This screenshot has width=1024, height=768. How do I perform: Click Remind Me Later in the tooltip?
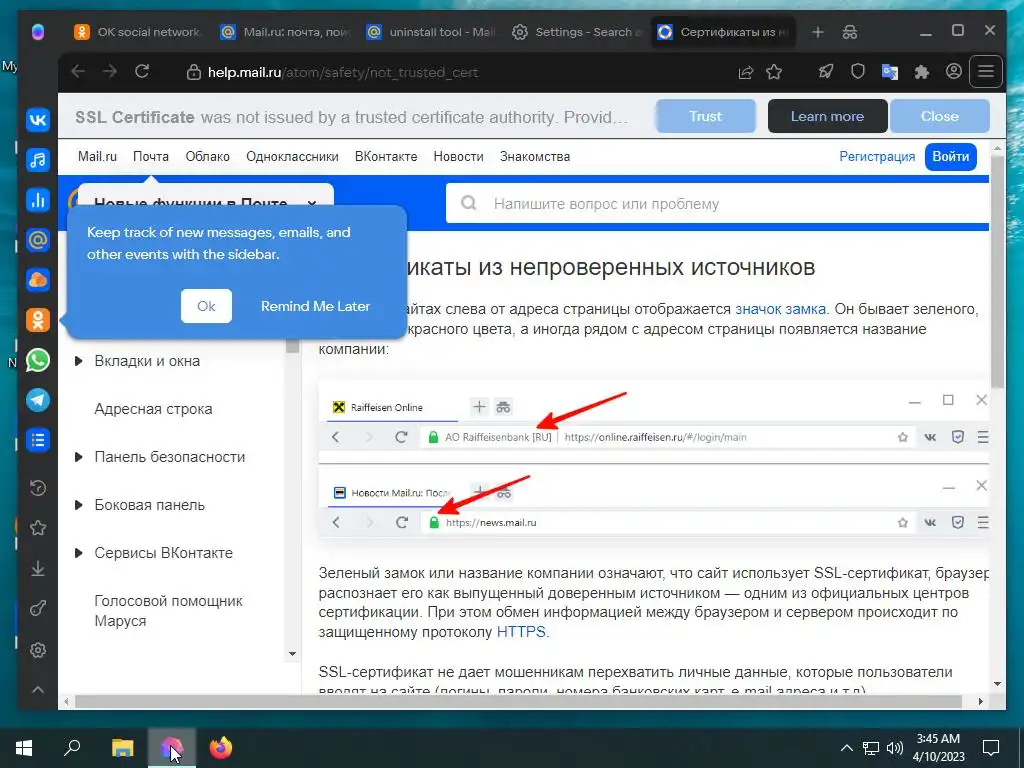click(315, 306)
